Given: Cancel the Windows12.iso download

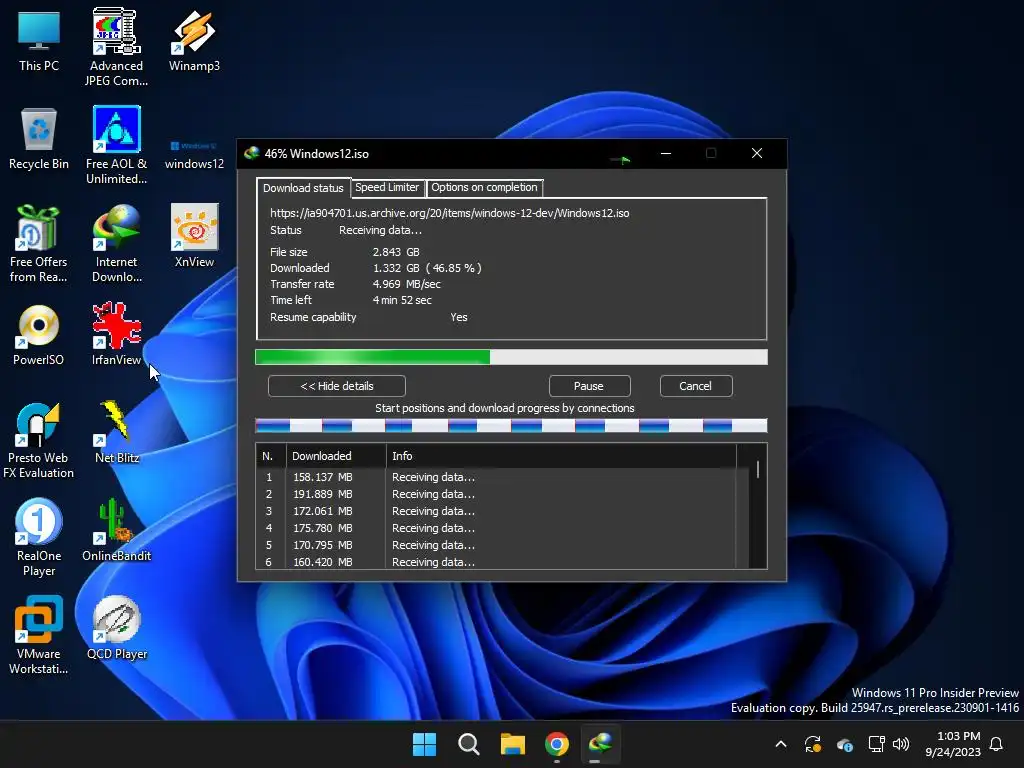Looking at the screenshot, I should click(x=696, y=386).
